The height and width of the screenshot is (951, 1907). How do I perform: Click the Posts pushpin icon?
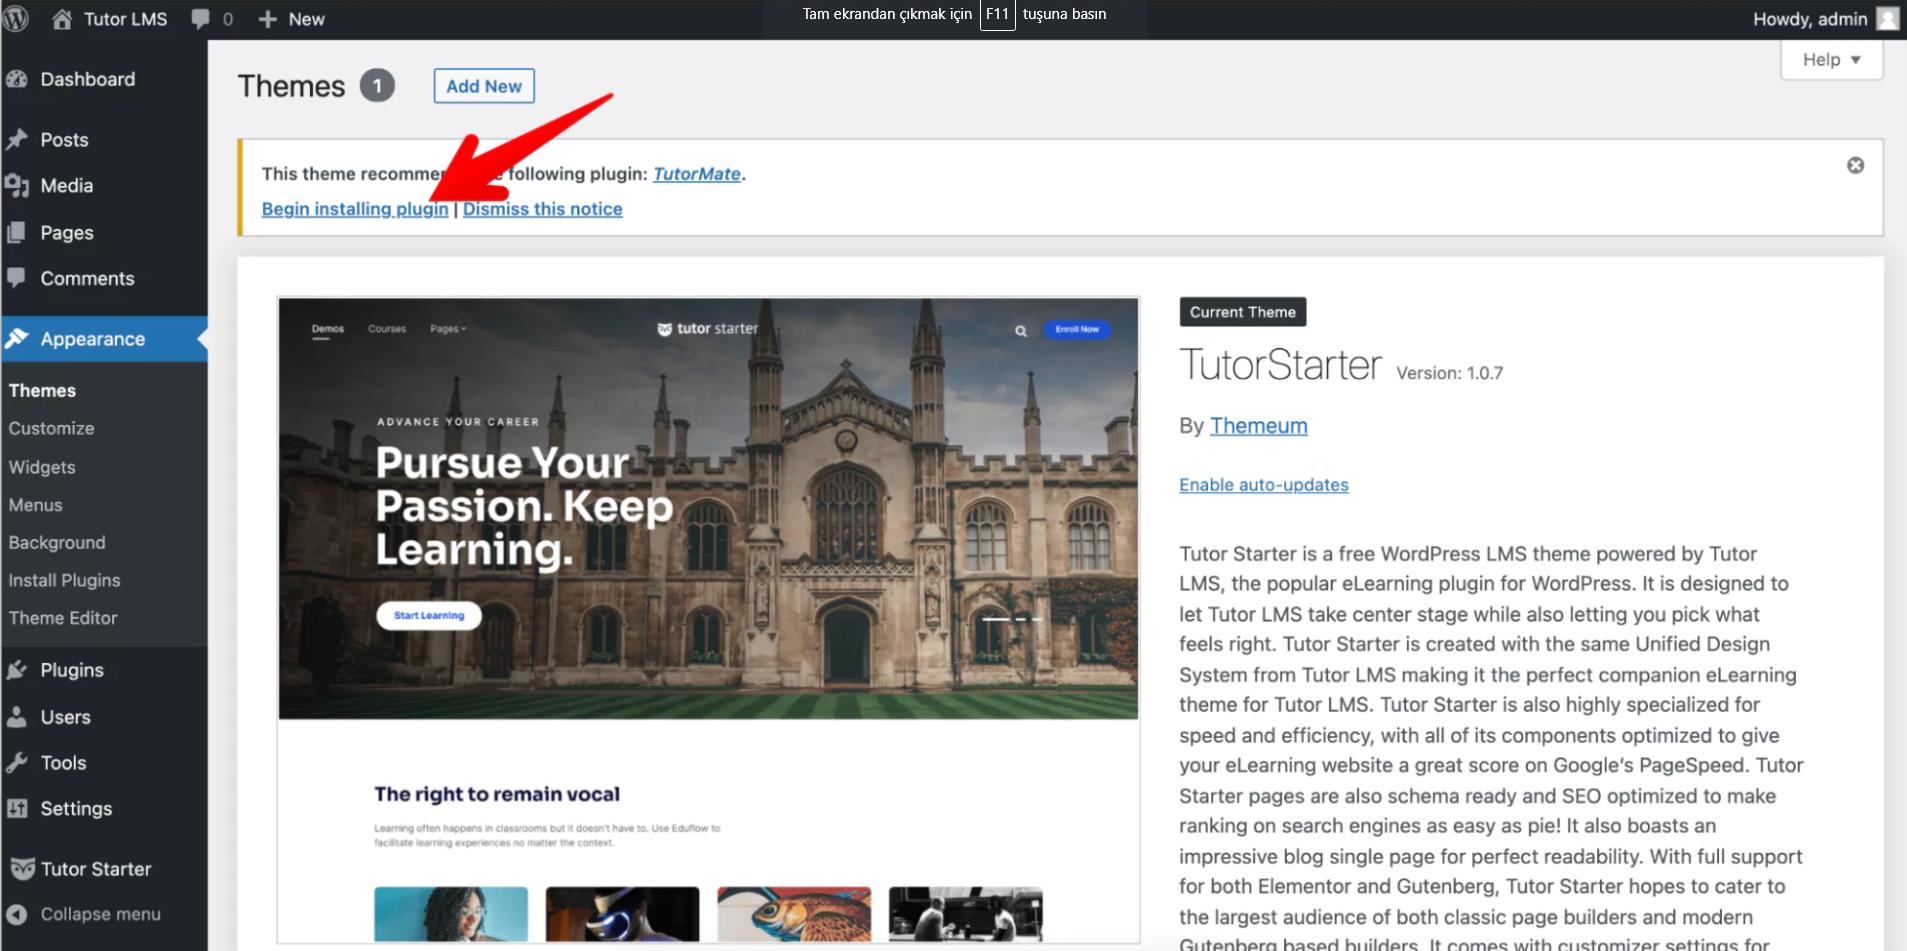(x=17, y=139)
